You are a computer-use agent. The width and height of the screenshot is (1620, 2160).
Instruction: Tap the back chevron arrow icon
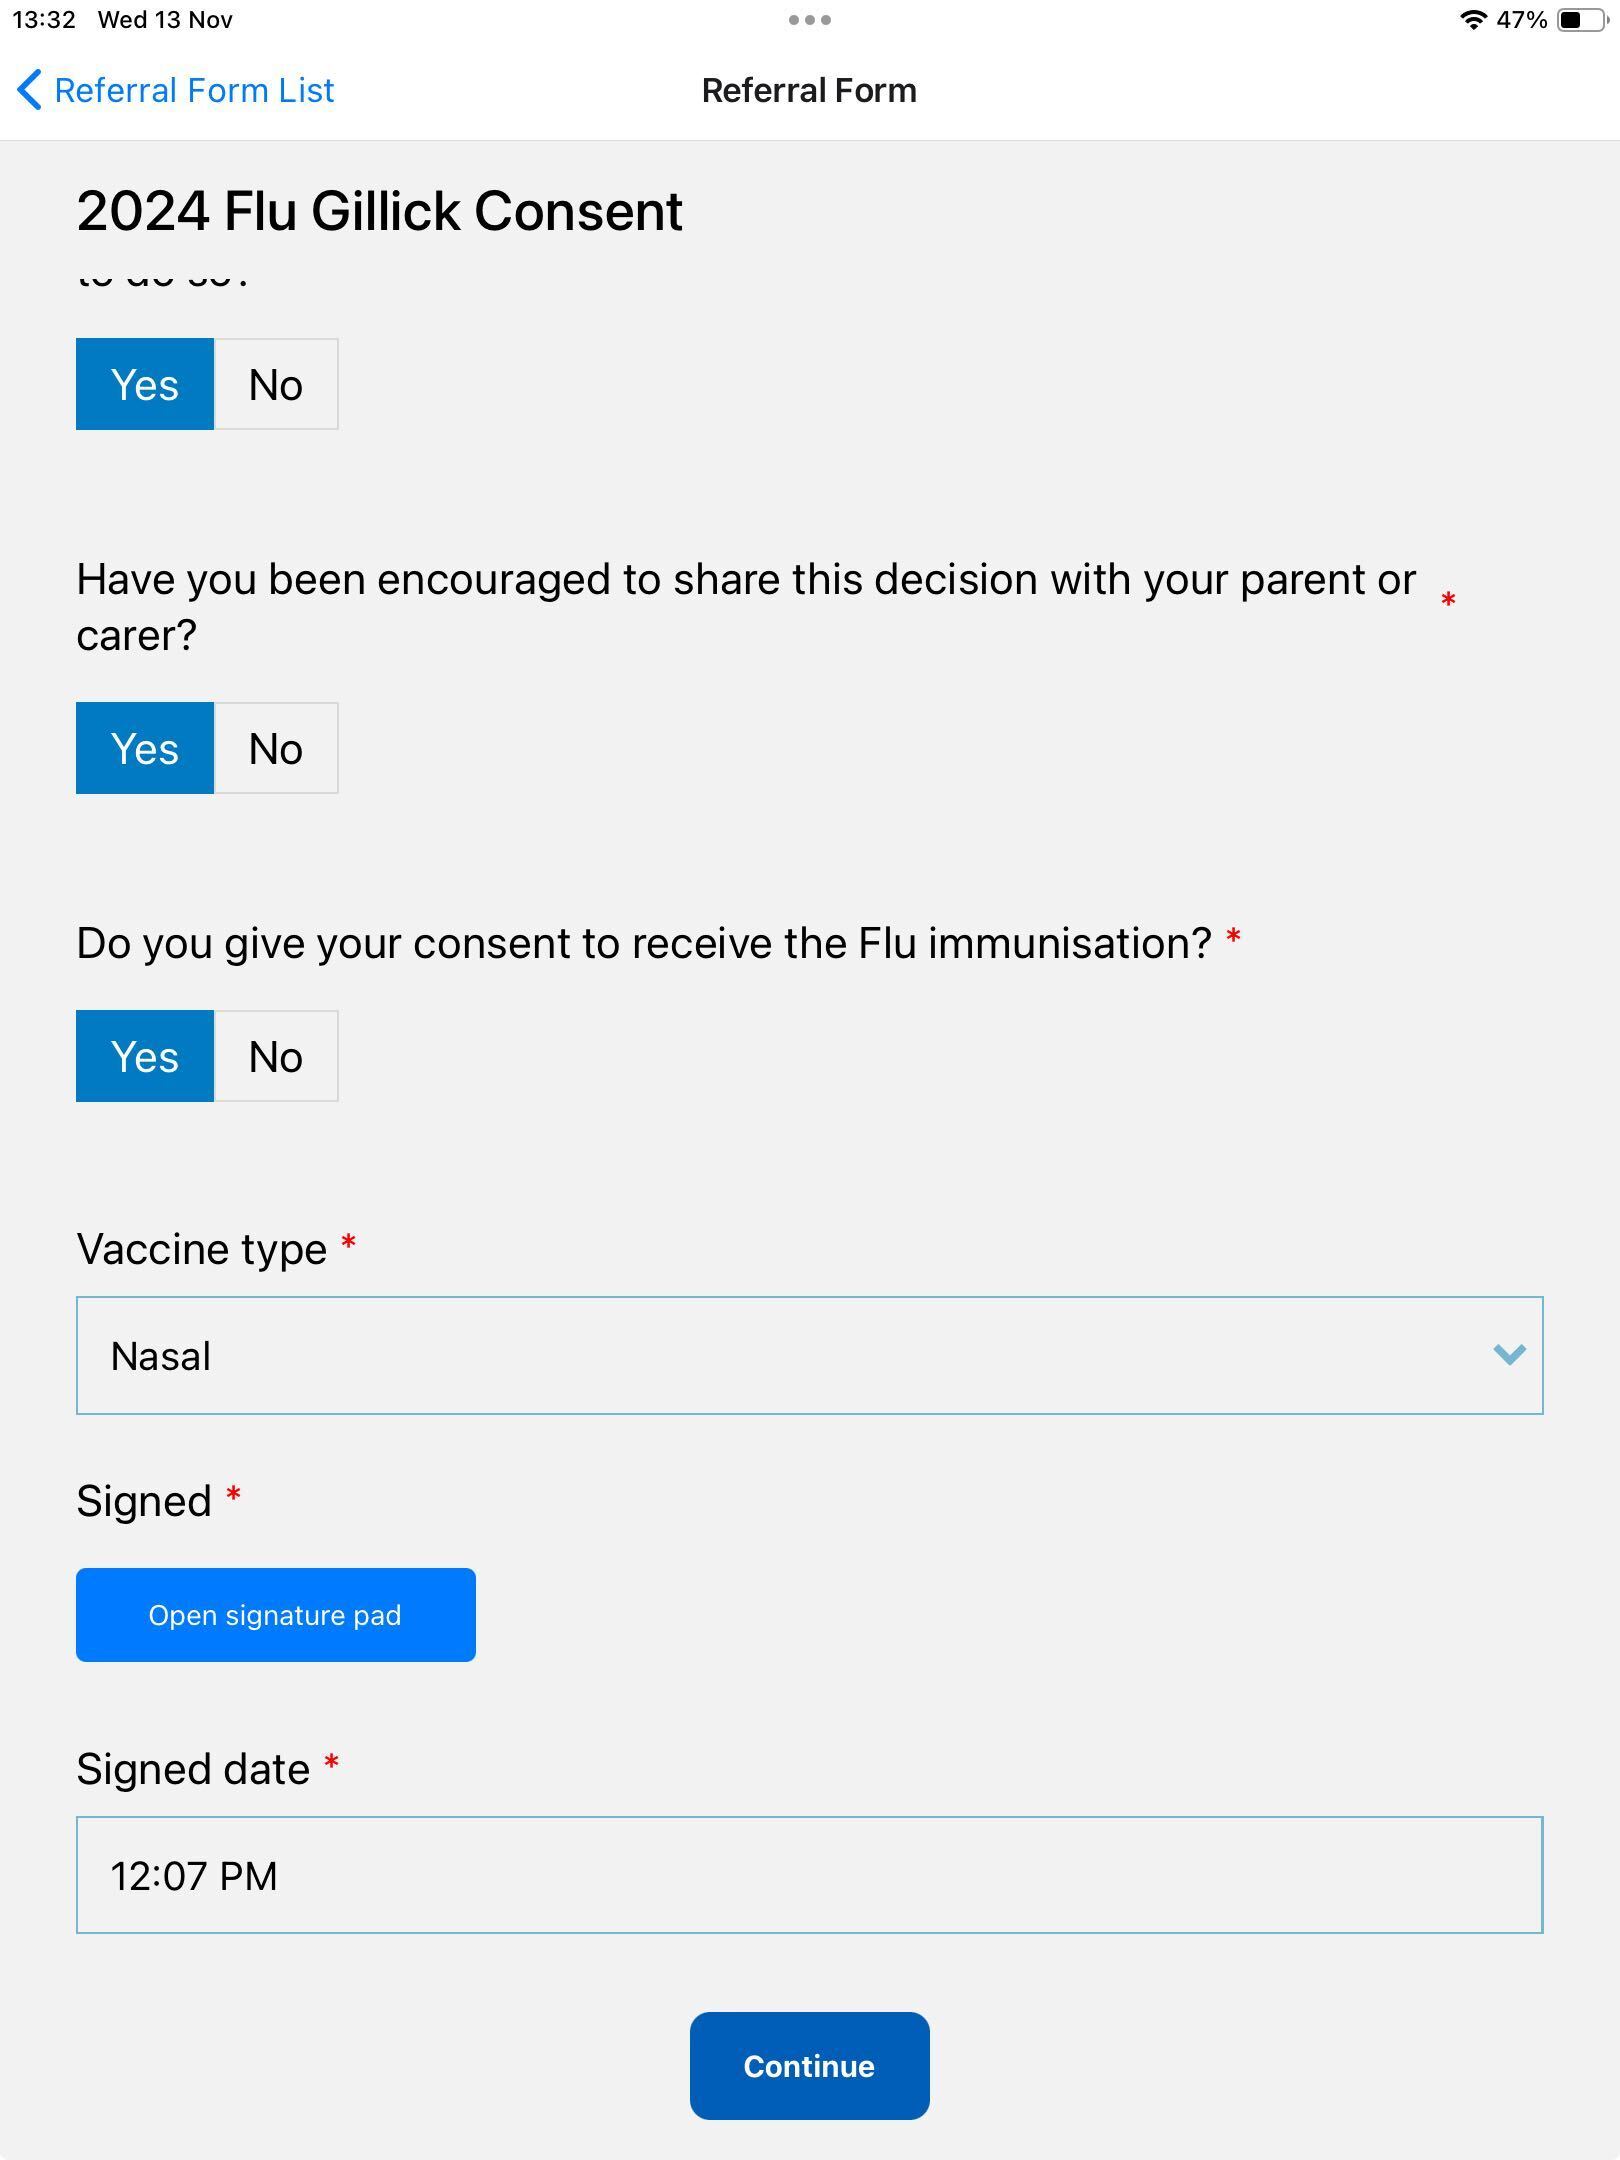(30, 90)
